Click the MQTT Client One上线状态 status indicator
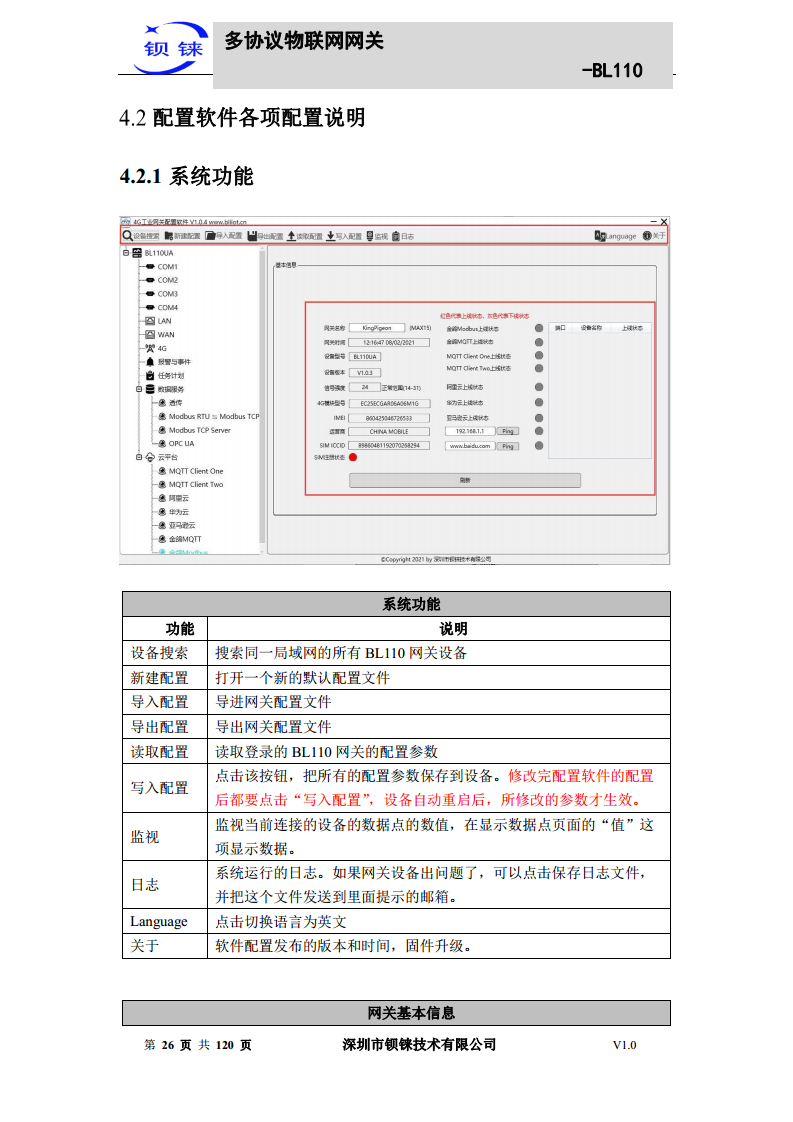 tap(539, 355)
